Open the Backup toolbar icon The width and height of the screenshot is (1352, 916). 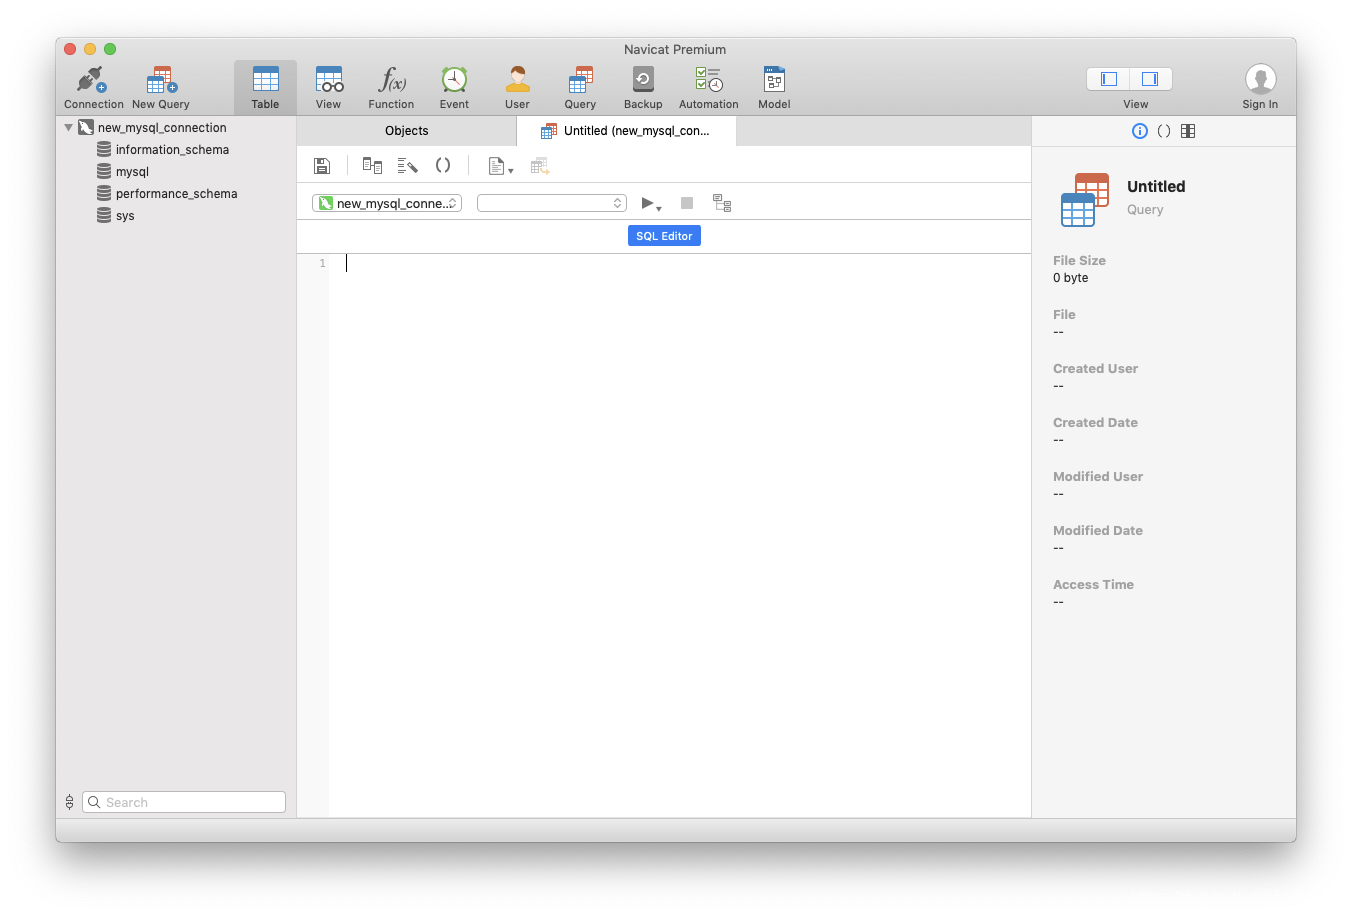click(643, 87)
